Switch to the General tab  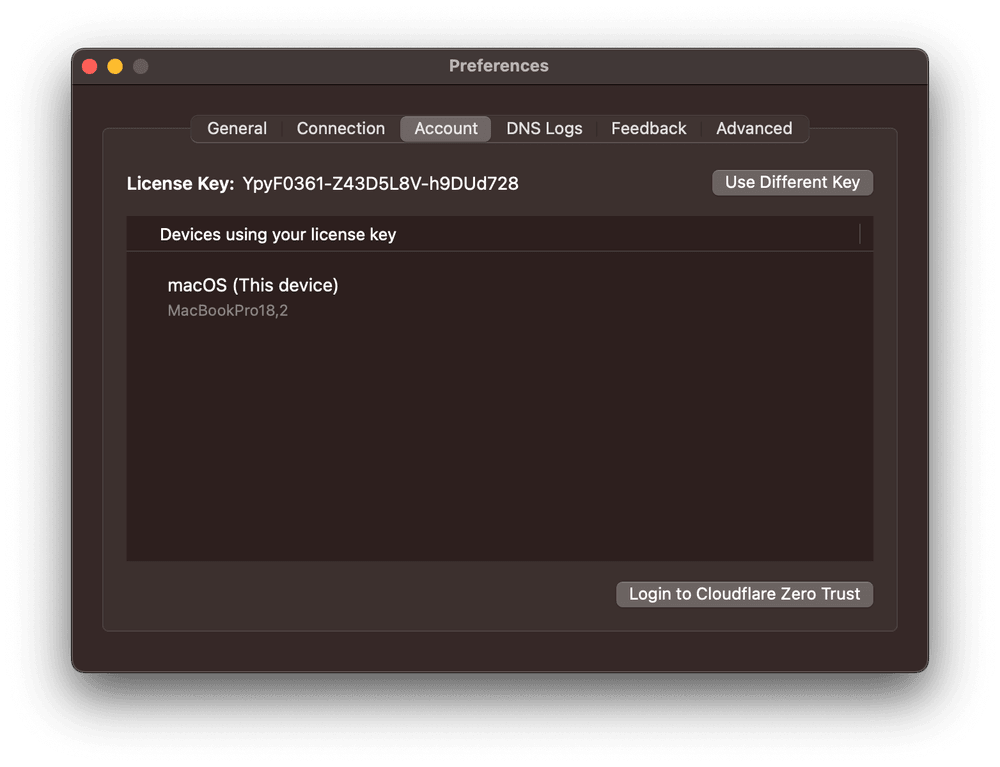pos(236,128)
